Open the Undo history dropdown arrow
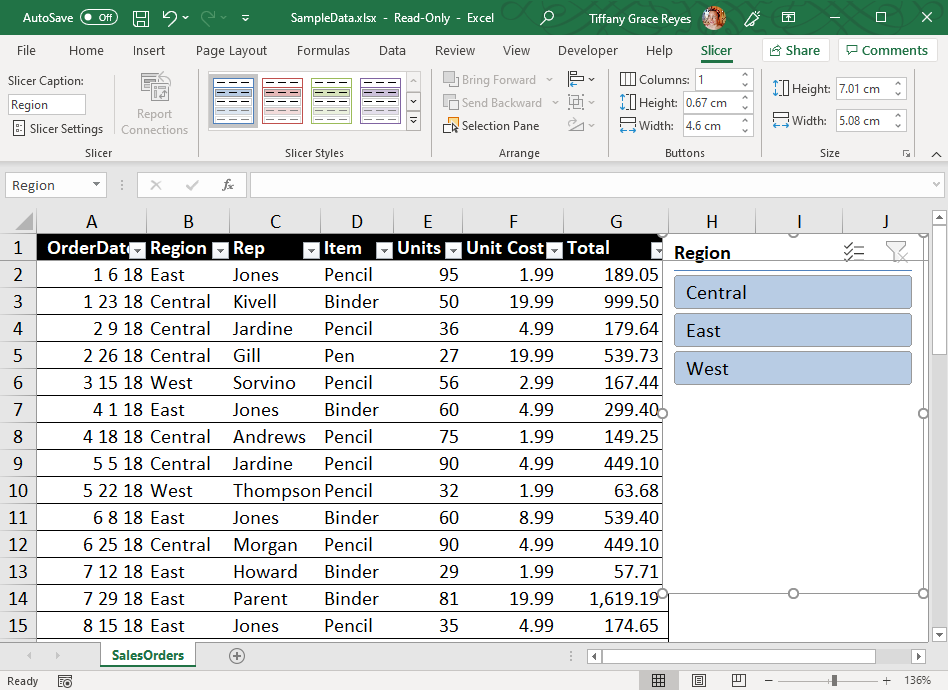 point(186,18)
